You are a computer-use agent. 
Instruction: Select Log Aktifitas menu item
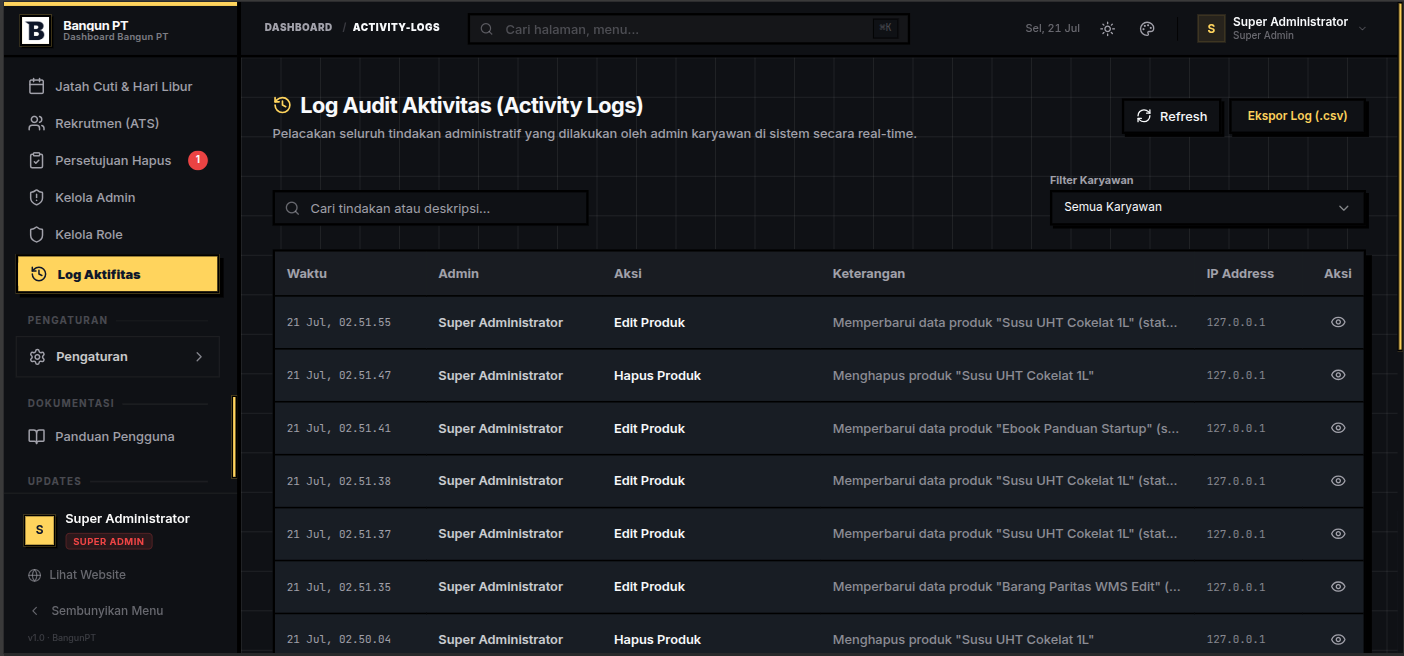tap(118, 274)
